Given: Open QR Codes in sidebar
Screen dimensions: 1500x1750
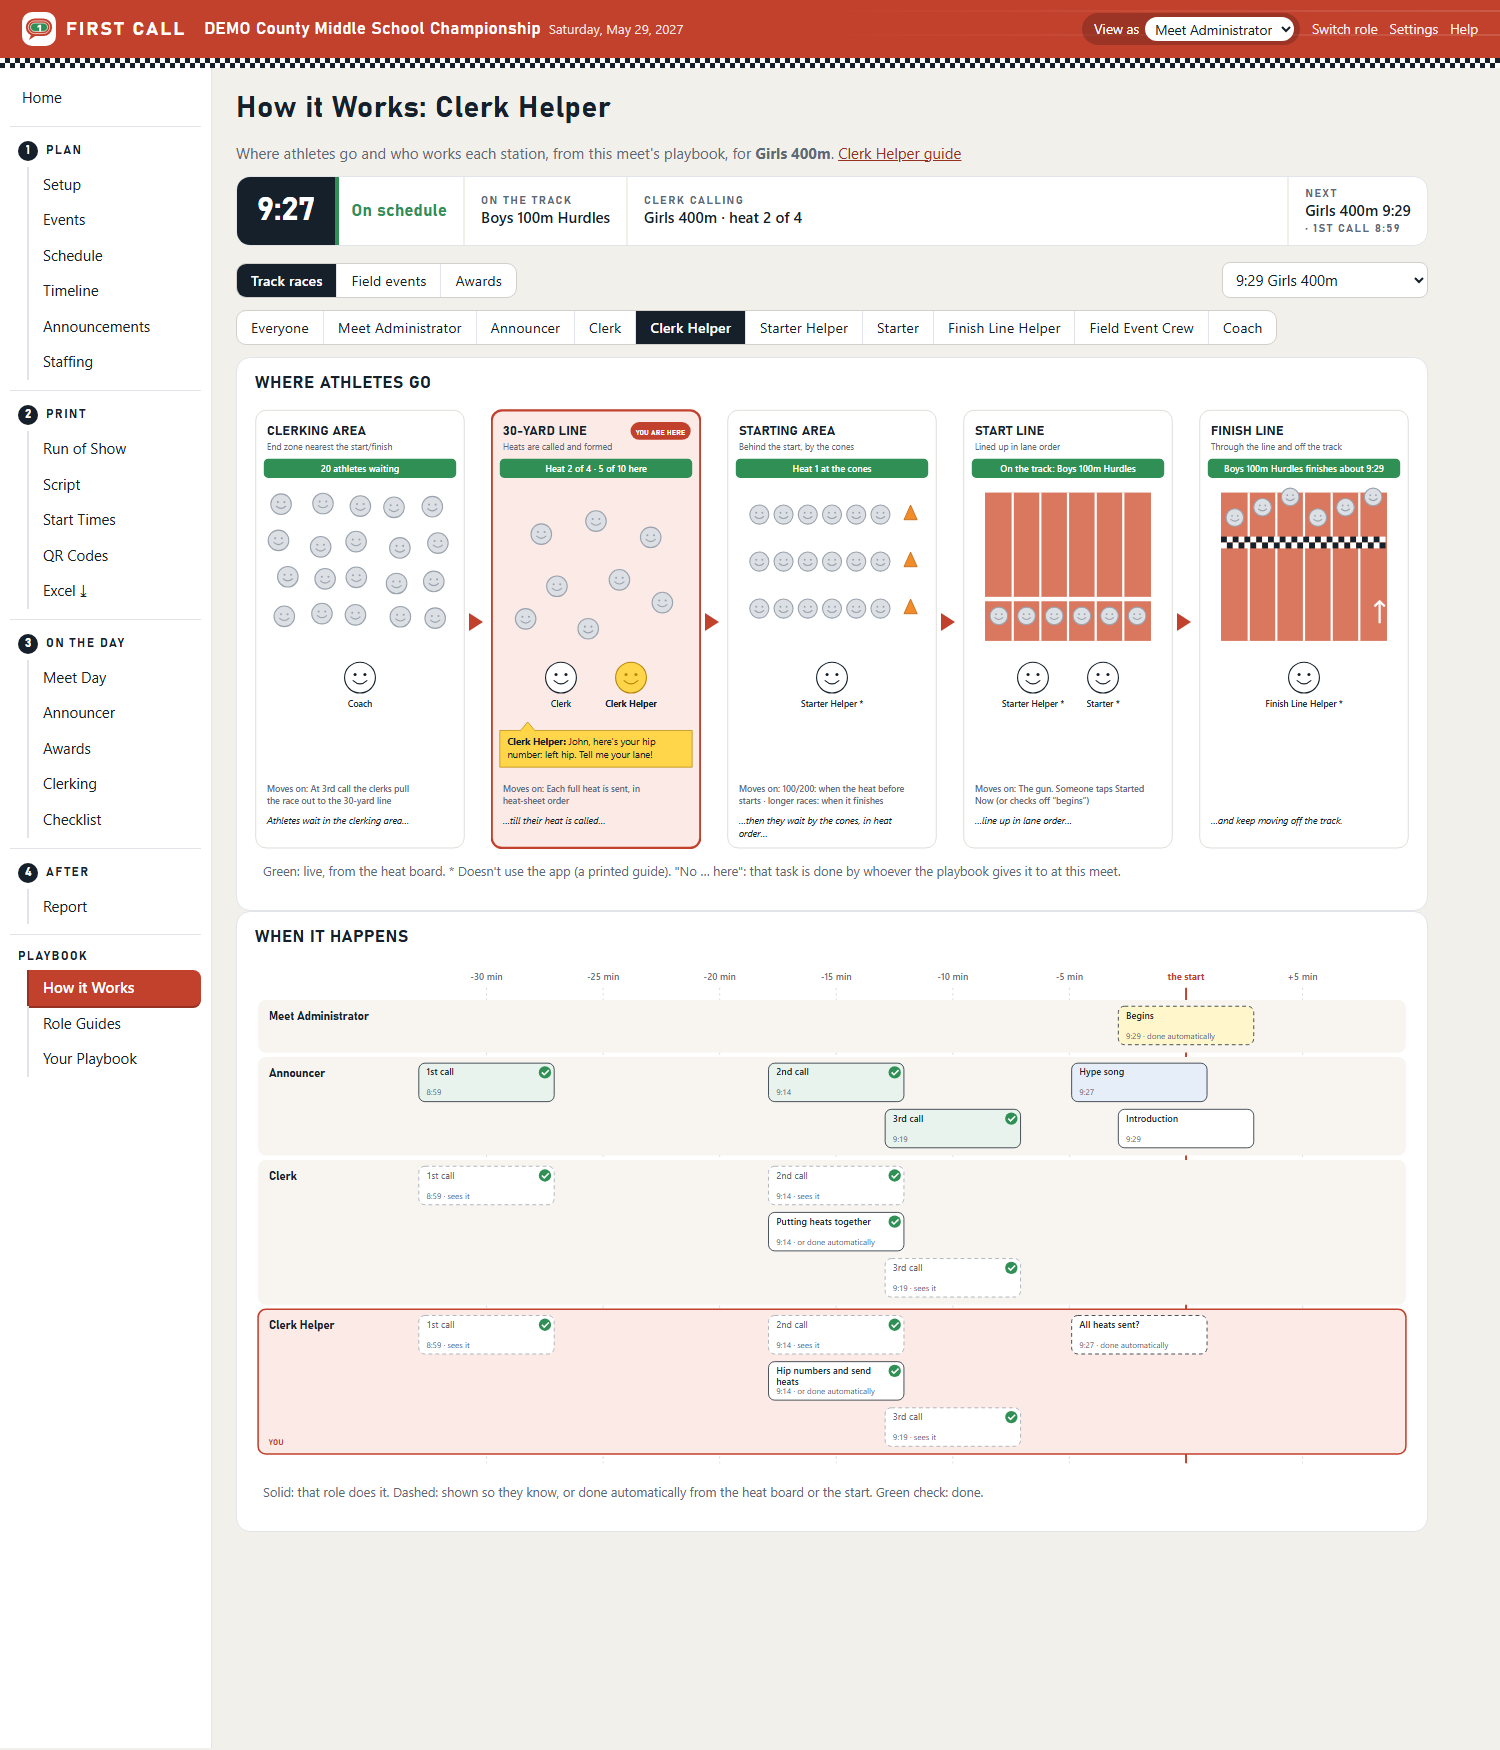Looking at the screenshot, I should (x=75, y=556).
